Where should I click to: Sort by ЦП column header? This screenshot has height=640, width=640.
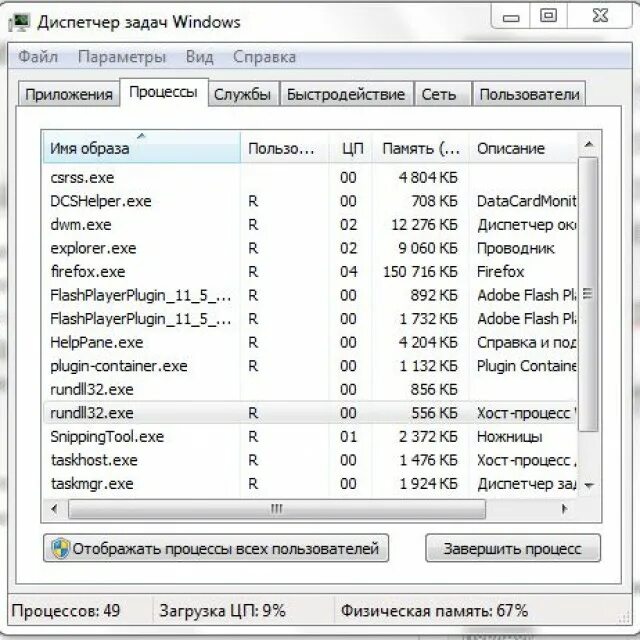351,148
